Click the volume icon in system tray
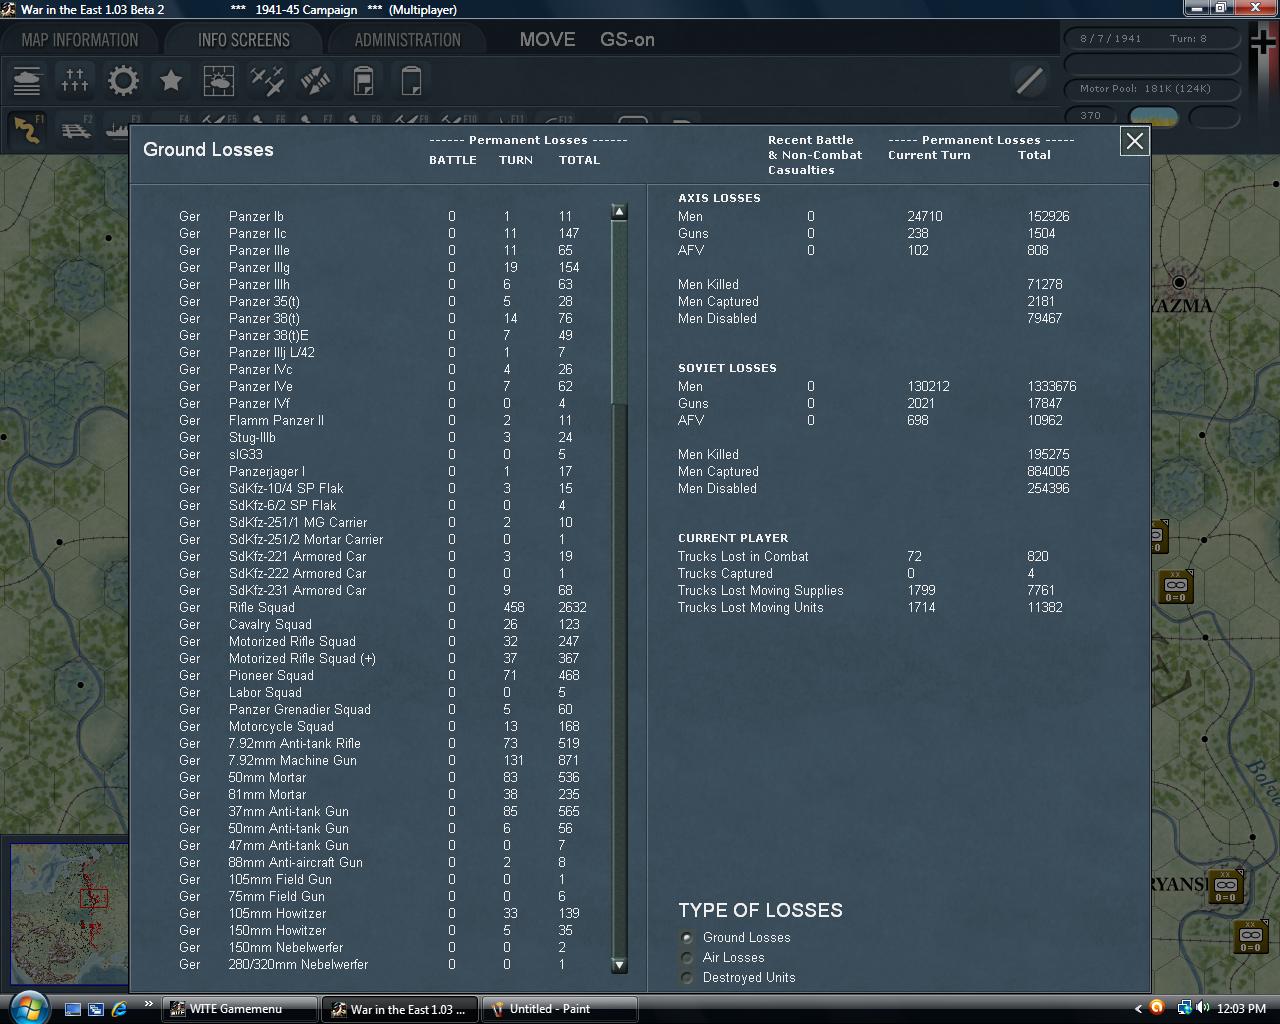This screenshot has width=1280, height=1024. pyautogui.click(x=1202, y=1008)
